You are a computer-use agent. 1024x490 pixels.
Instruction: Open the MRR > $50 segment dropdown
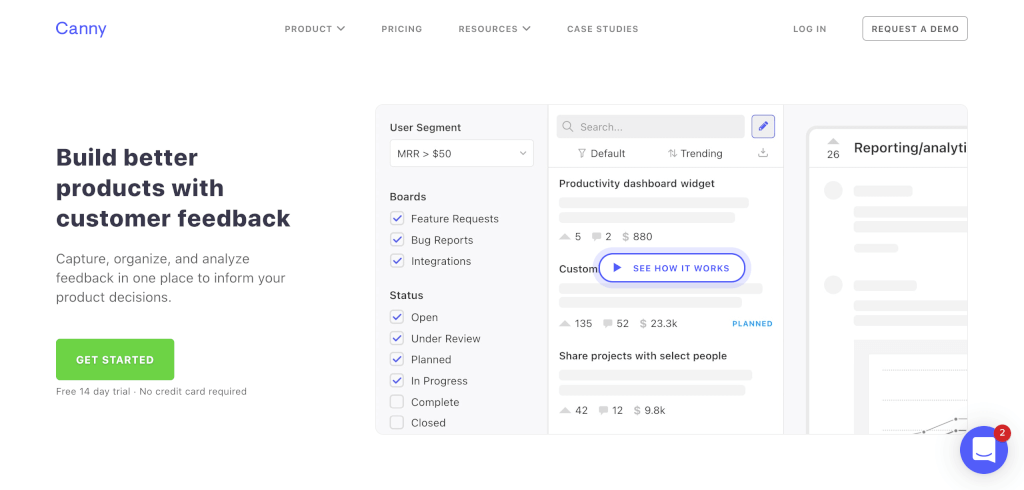462,154
